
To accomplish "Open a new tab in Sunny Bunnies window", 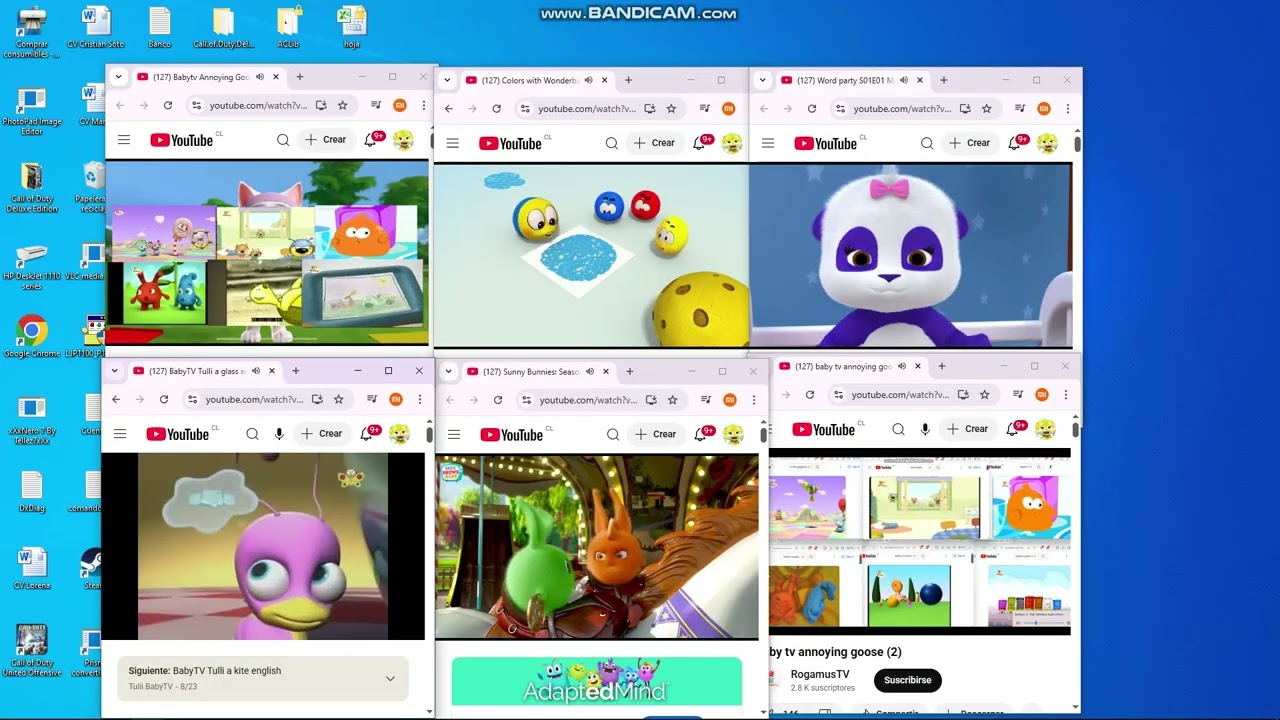I will click(629, 371).
